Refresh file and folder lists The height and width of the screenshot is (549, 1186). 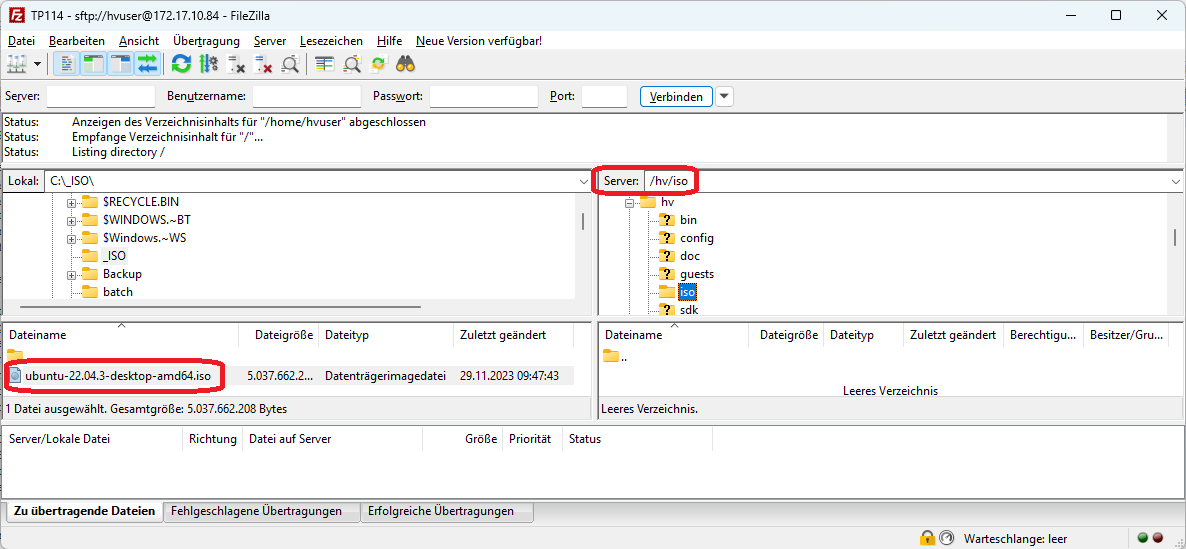[181, 64]
